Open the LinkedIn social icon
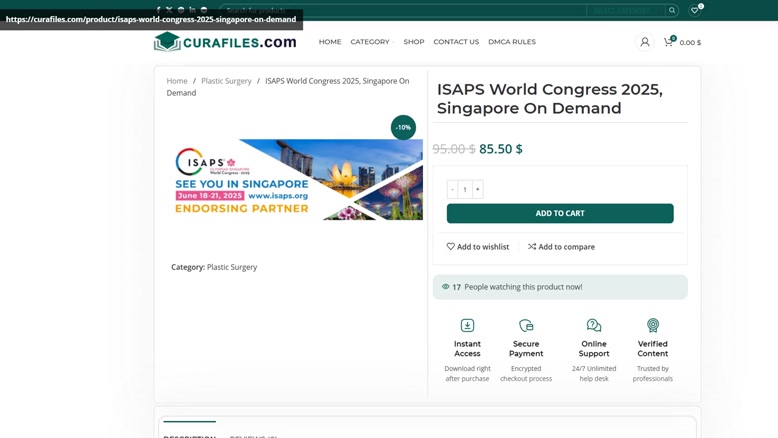The width and height of the screenshot is (778, 438). [x=192, y=9]
